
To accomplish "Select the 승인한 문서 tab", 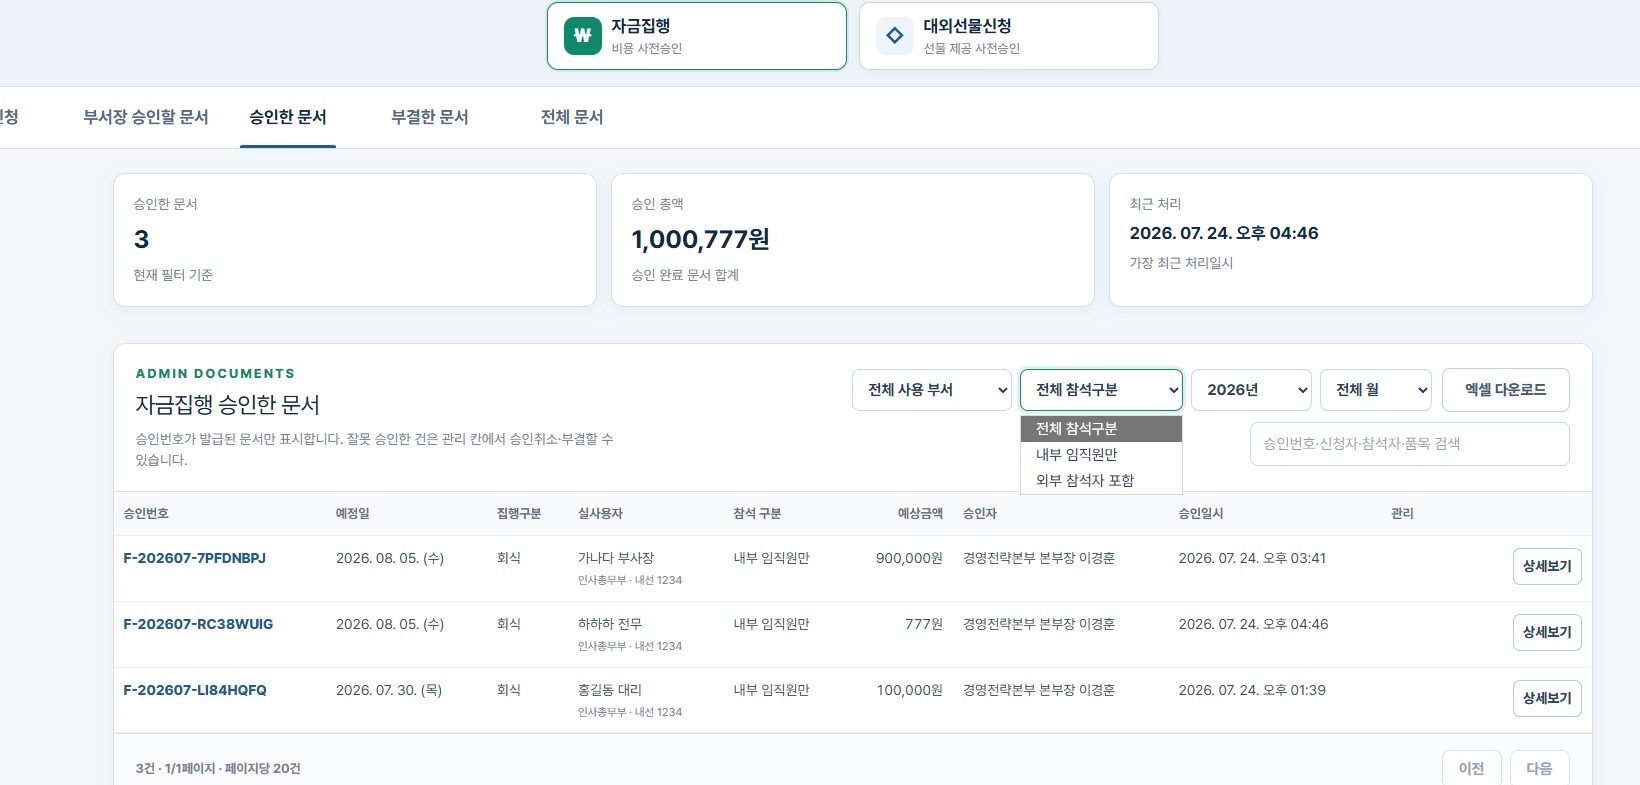I will point(288,117).
